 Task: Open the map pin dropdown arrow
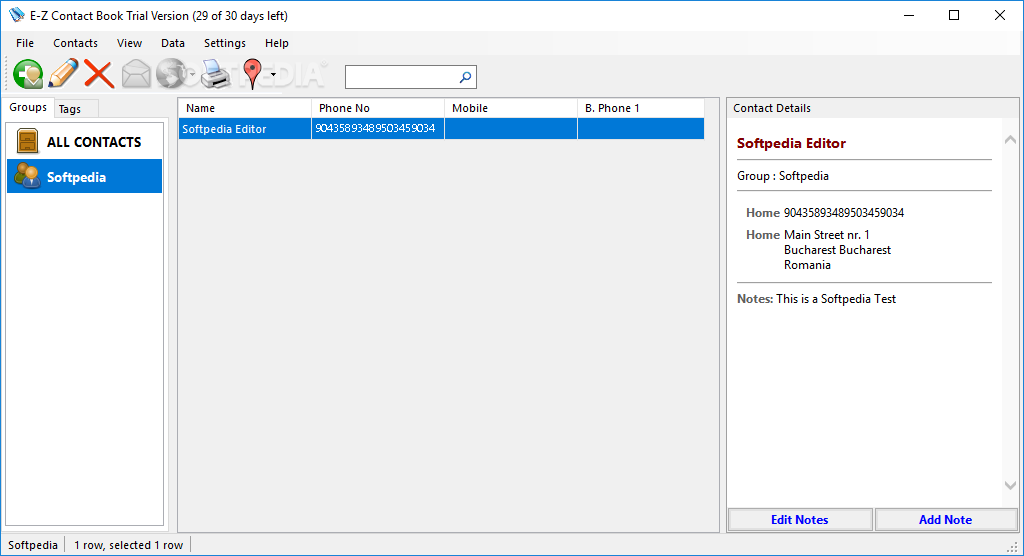pos(273,74)
